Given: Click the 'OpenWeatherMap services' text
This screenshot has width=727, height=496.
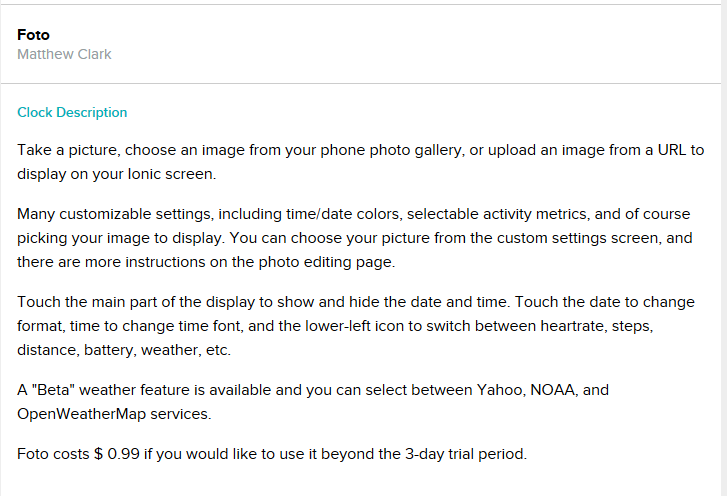Looking at the screenshot, I should tap(114, 414).
